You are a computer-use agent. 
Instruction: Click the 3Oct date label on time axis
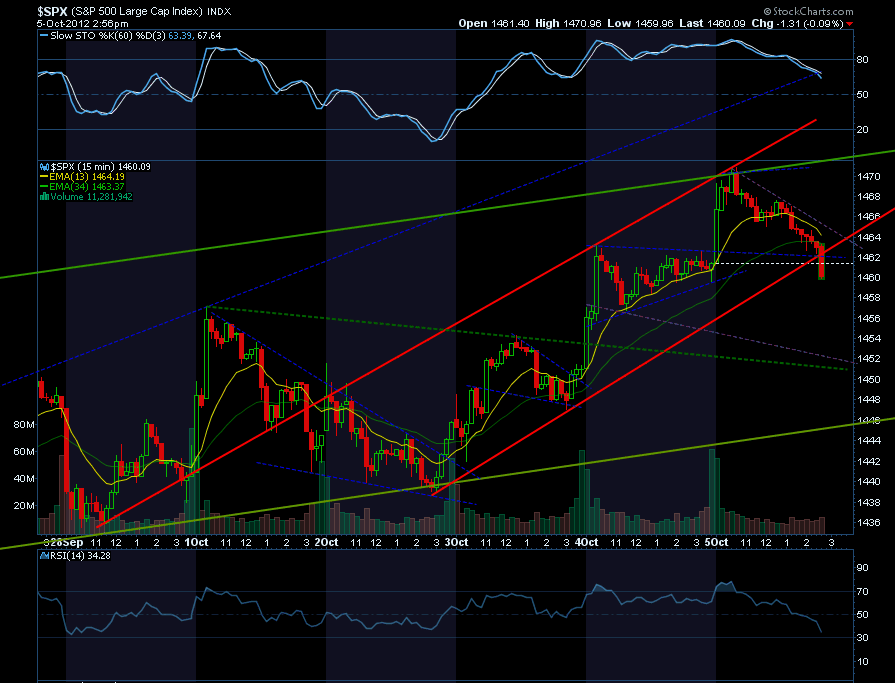point(456,542)
